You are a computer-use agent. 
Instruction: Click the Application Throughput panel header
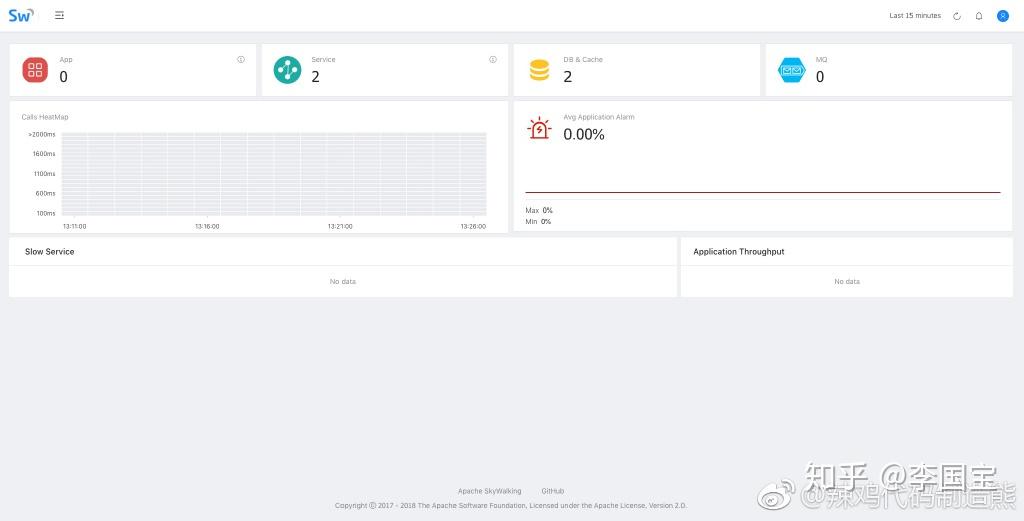(x=739, y=252)
